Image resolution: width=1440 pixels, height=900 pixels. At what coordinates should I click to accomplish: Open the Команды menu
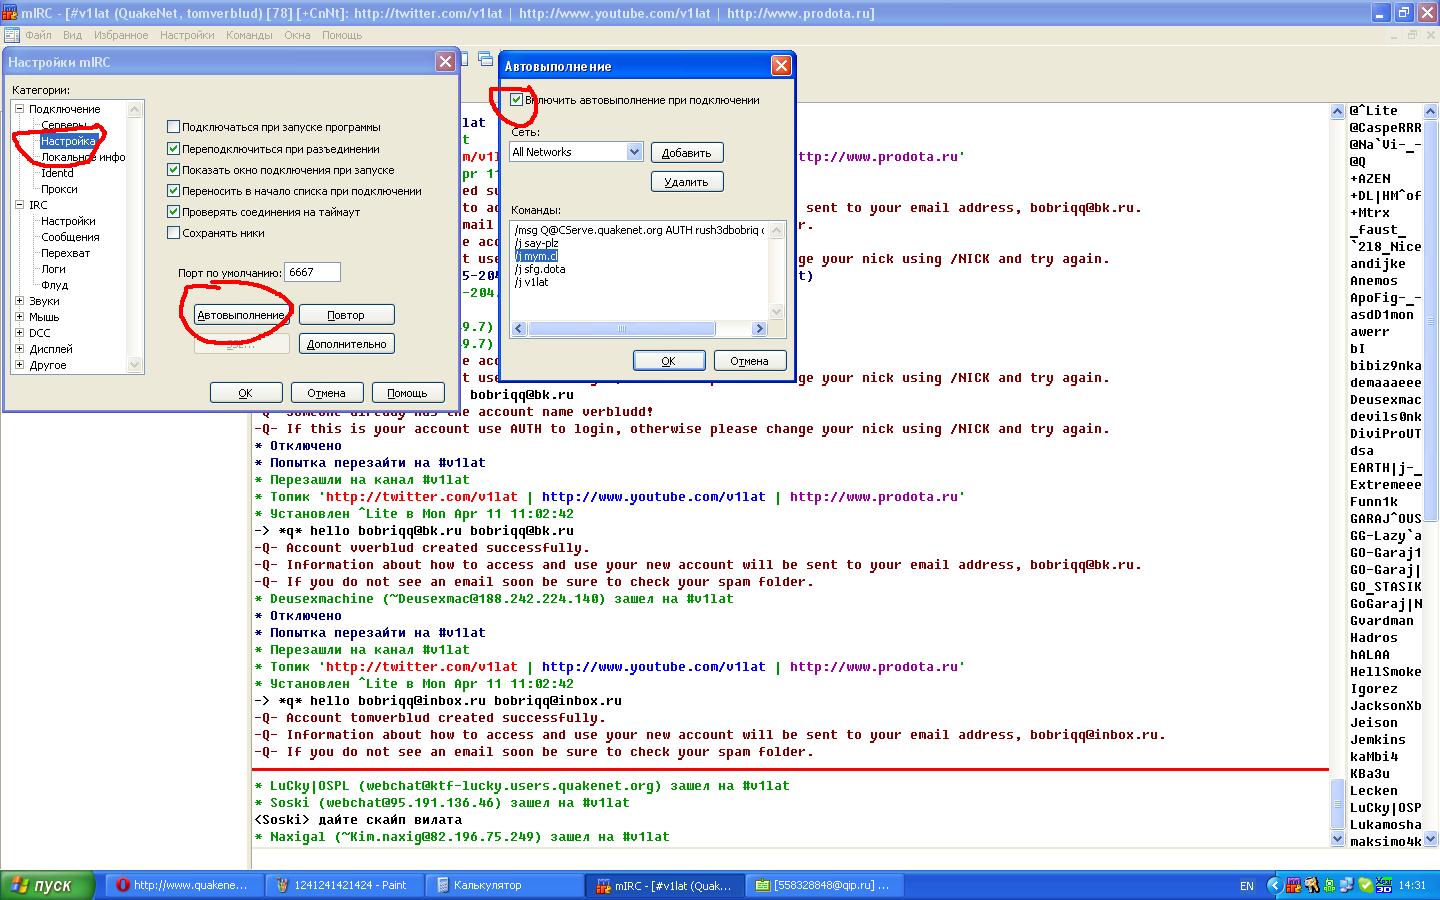pyautogui.click(x=249, y=35)
